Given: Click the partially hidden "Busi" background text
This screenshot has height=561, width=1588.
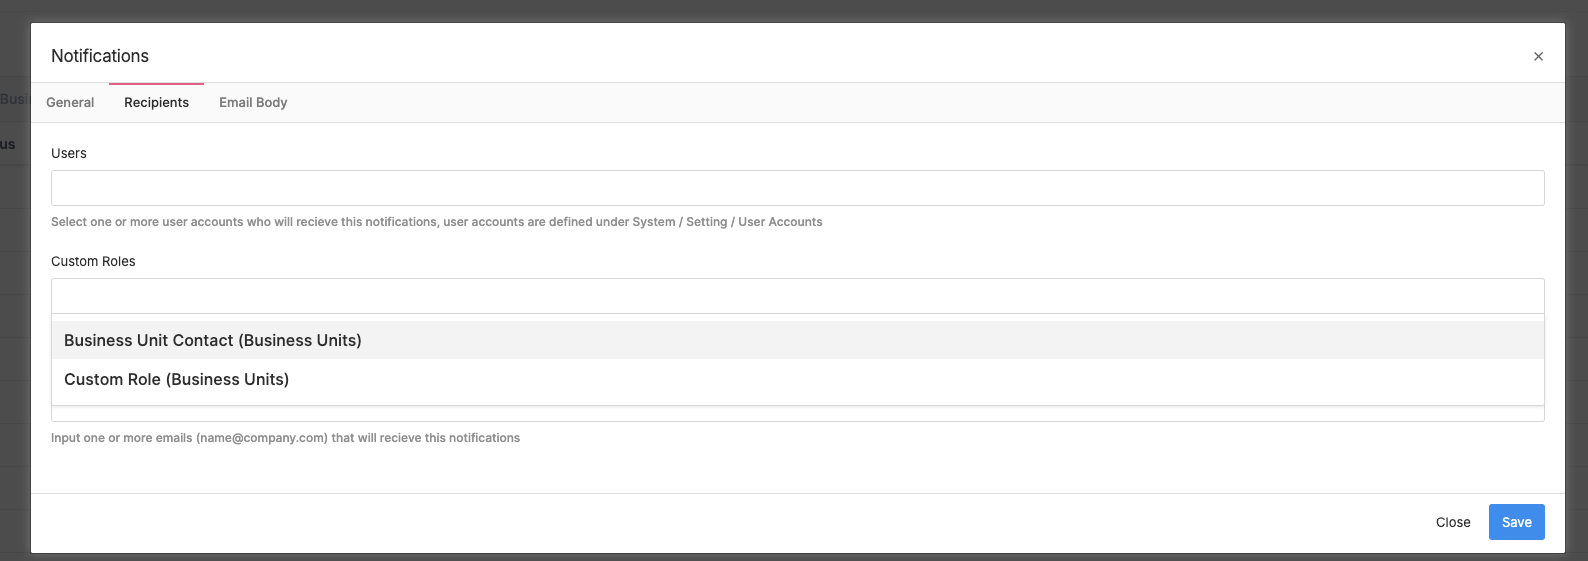Looking at the screenshot, I should pos(14,99).
